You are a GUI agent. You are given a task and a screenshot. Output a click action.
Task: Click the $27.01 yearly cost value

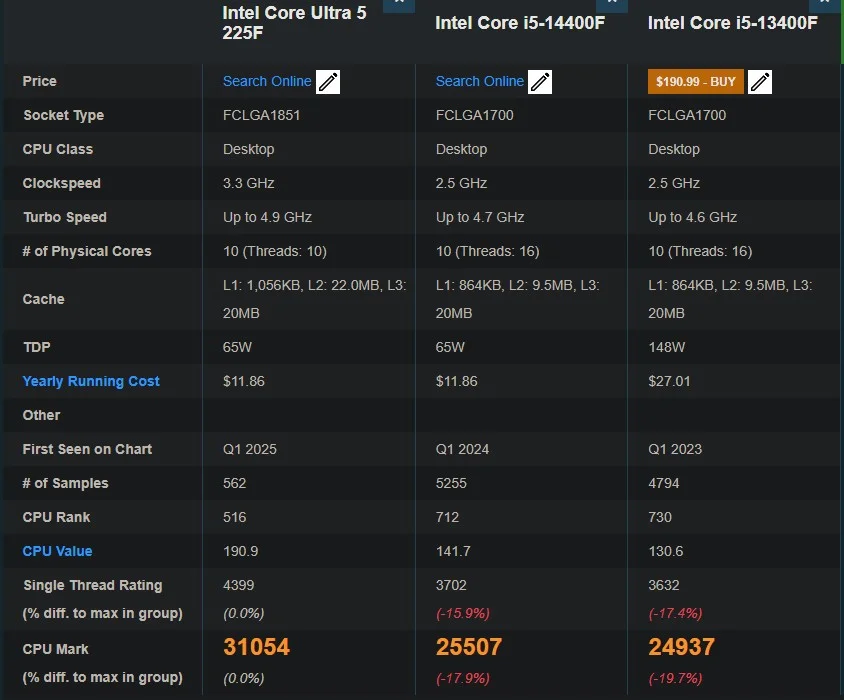point(669,381)
